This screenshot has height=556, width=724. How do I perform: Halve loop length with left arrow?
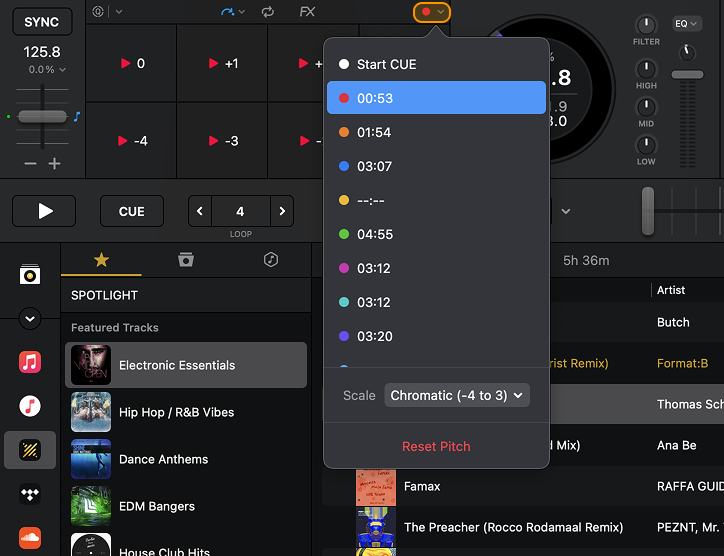200,211
